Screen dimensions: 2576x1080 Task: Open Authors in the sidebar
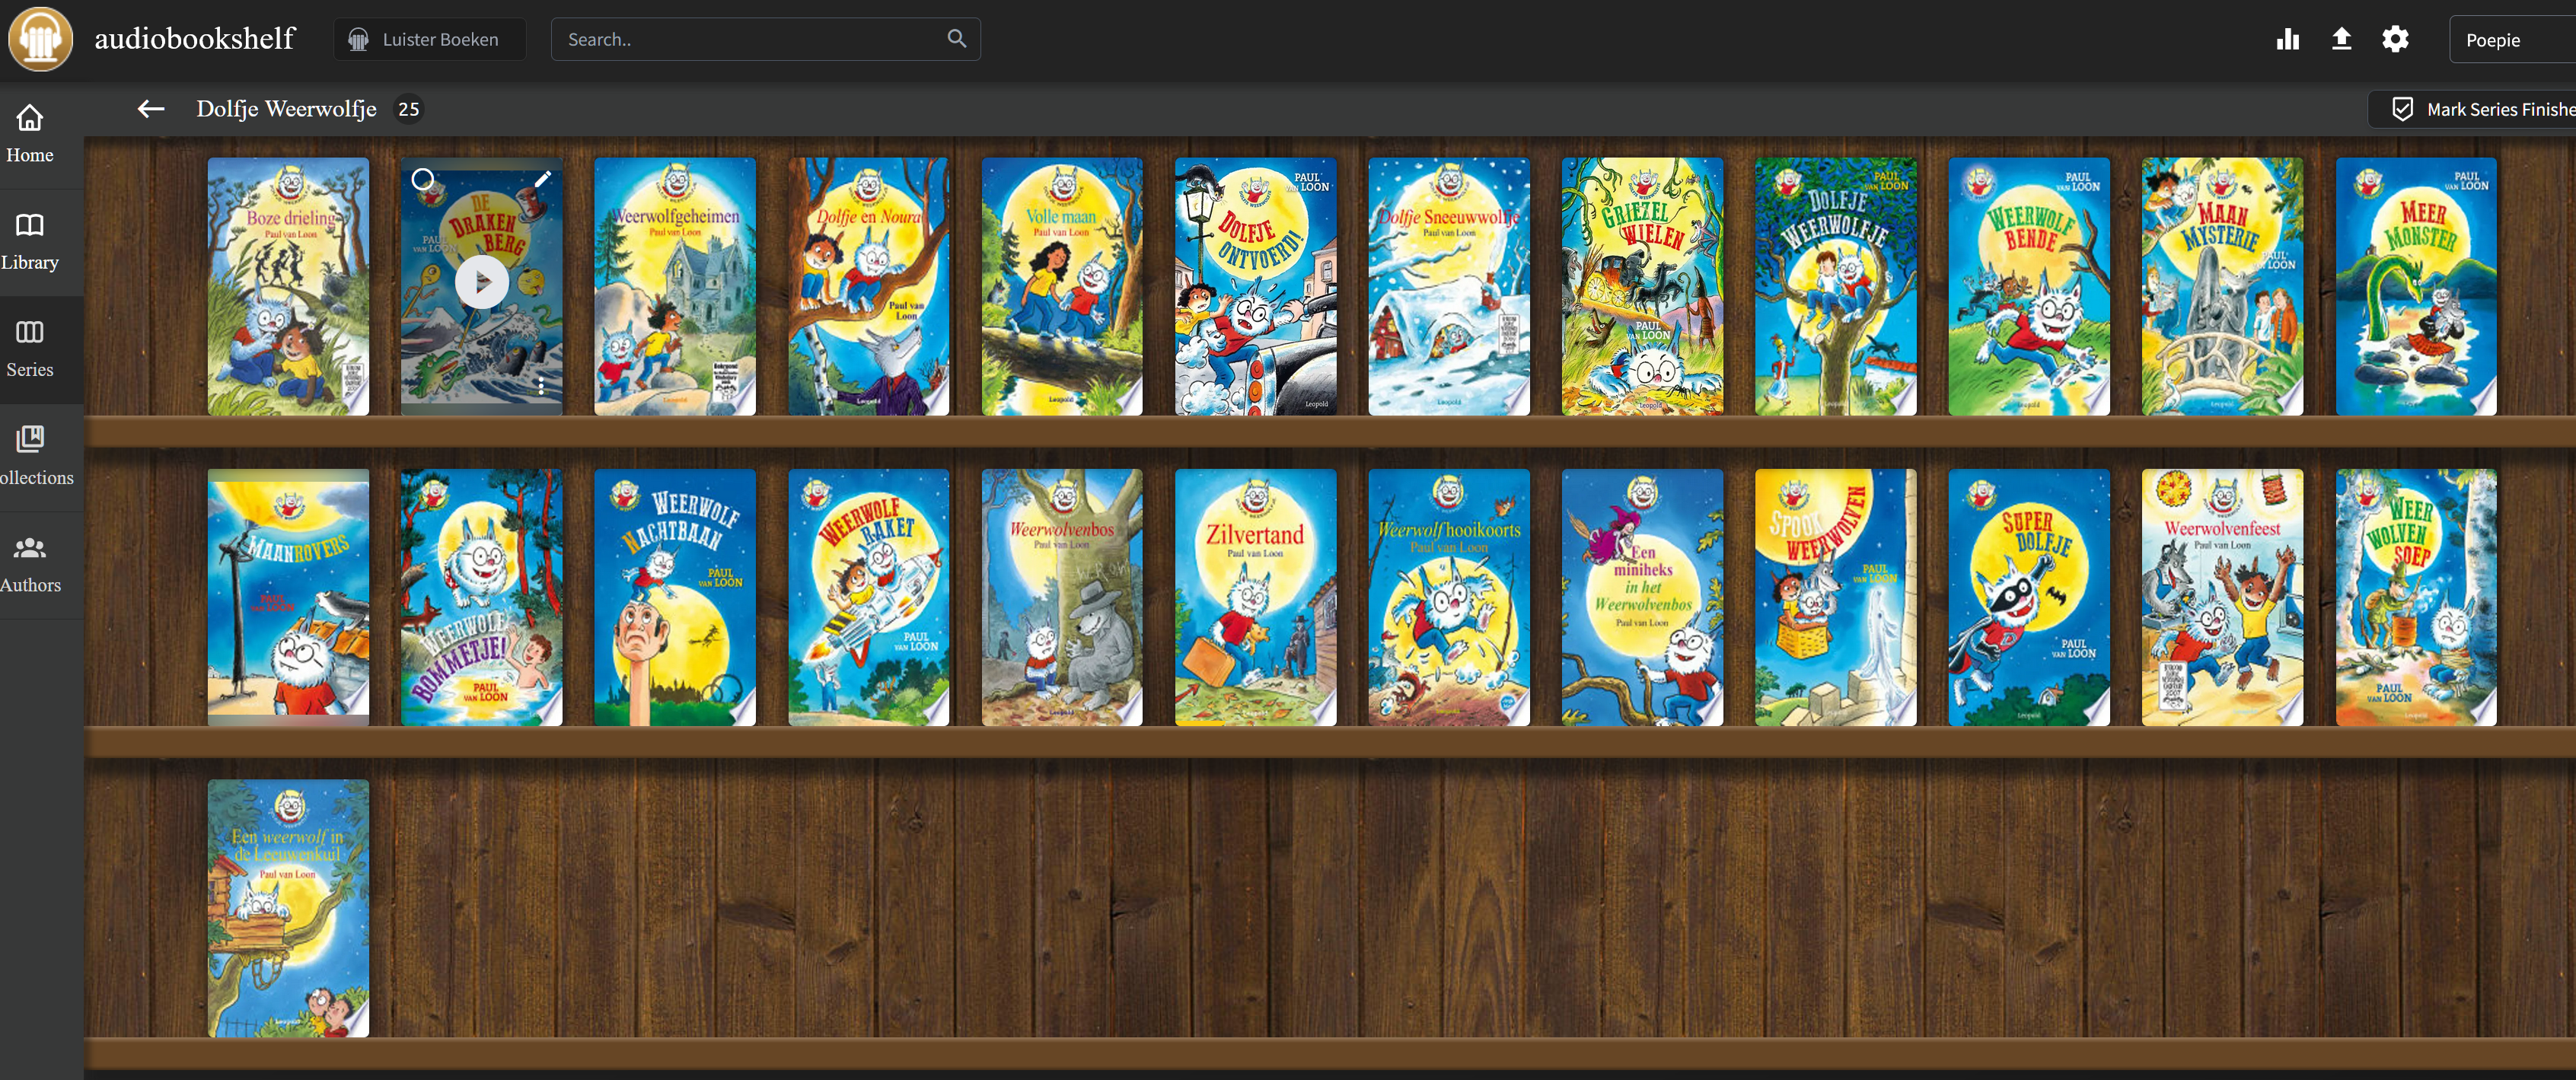coord(30,565)
